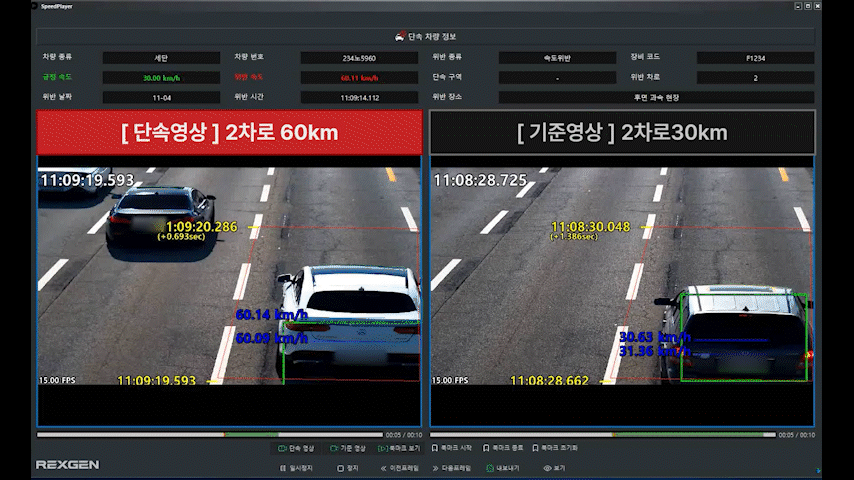Viewport: 854px width, 480px height.
Task: Advance to next frame (다음프레임)
Action: click(x=452, y=468)
